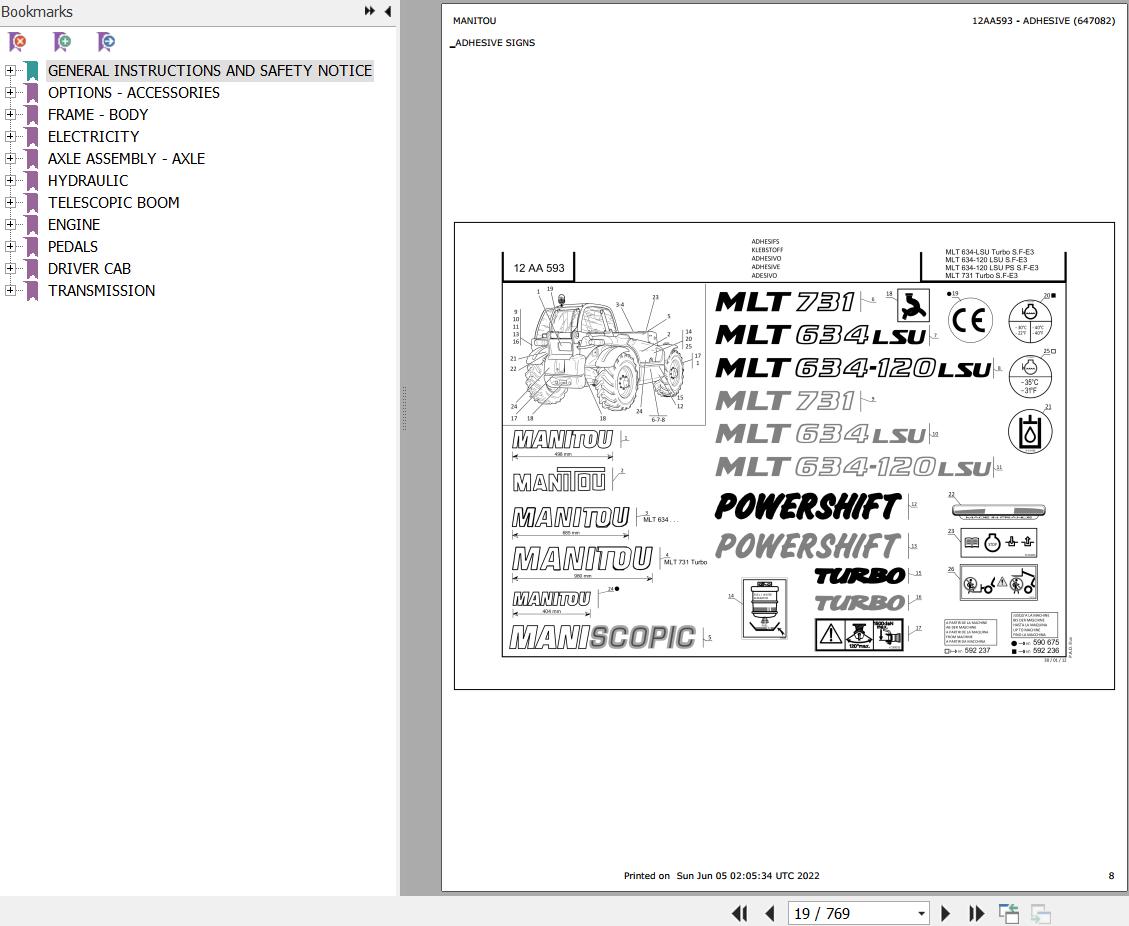The width and height of the screenshot is (1129, 926).
Task: Open the HYDRAULIC bookmark
Action: [88, 181]
